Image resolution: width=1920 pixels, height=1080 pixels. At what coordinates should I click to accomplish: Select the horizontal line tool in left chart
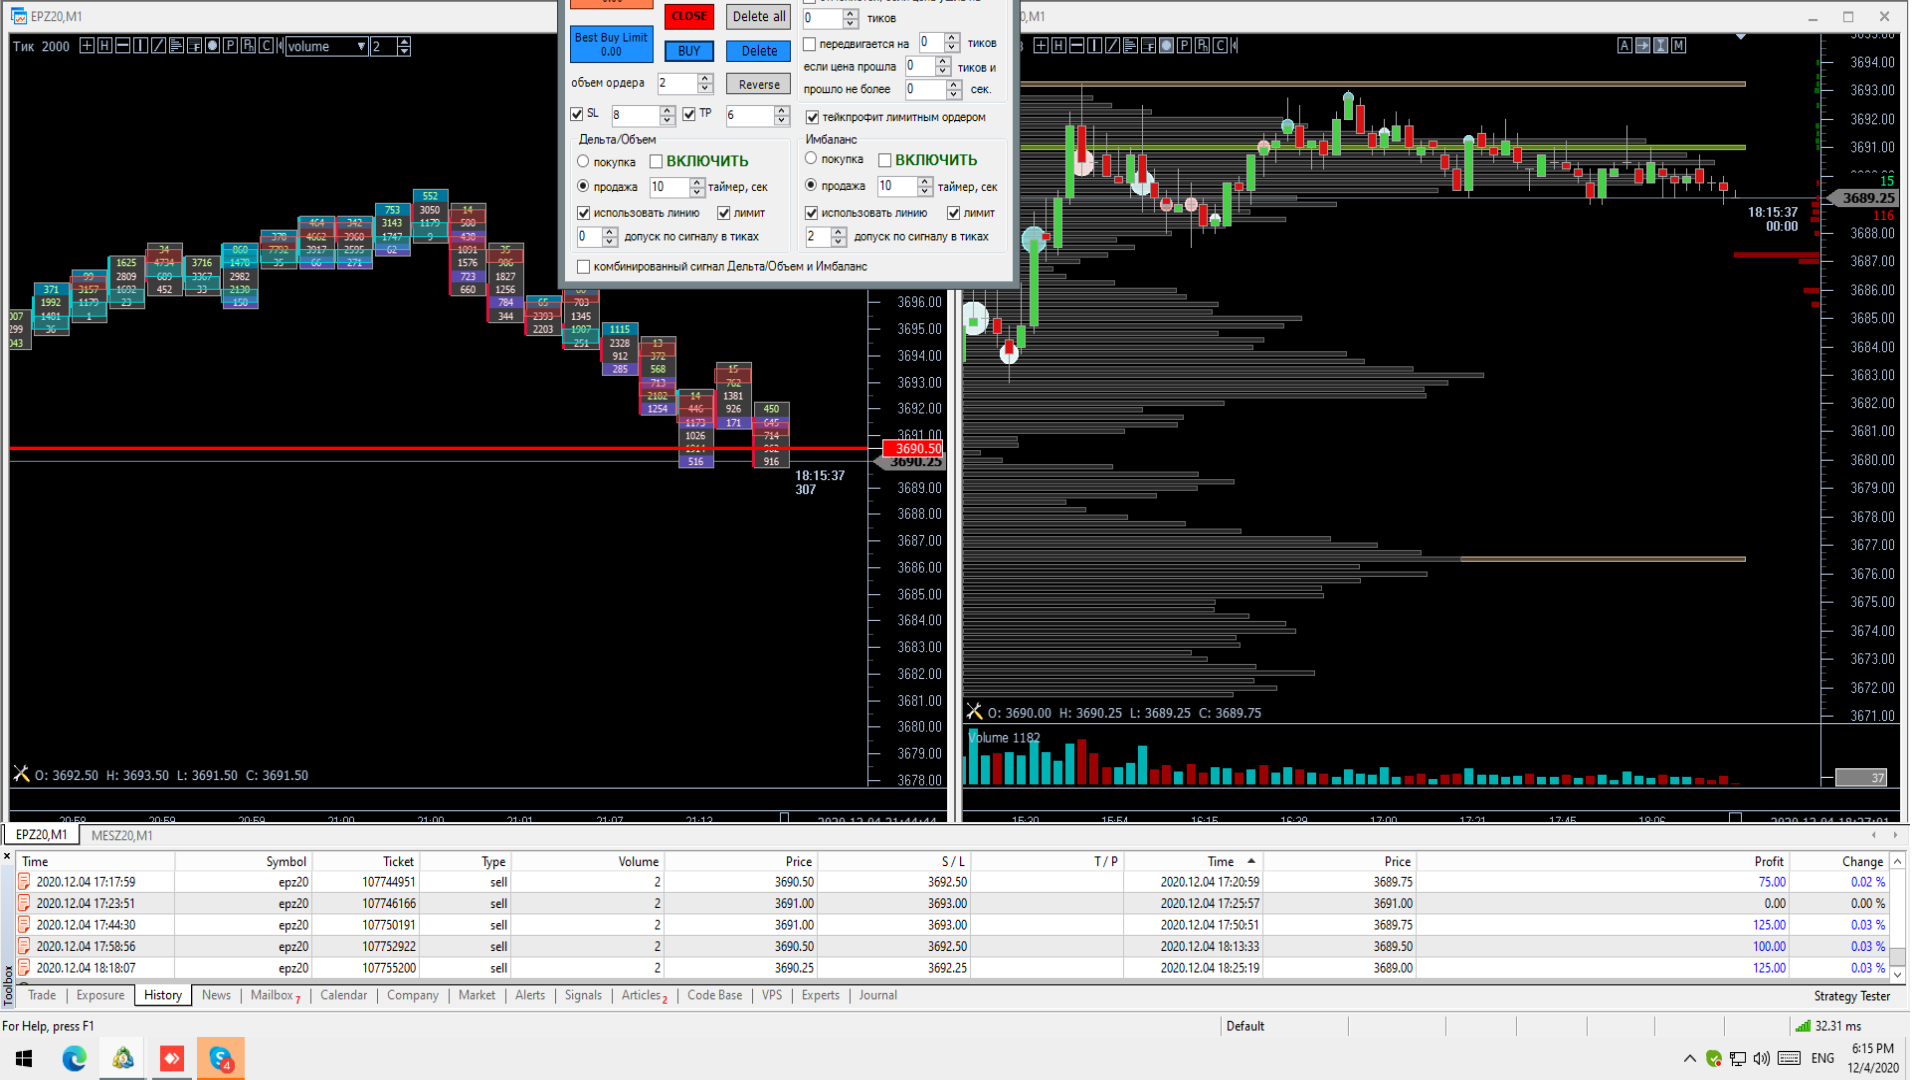tap(122, 46)
